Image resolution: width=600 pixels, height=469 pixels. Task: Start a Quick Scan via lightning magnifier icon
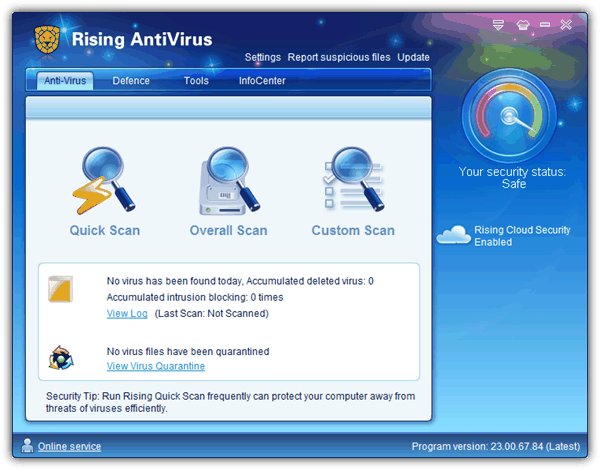(103, 180)
